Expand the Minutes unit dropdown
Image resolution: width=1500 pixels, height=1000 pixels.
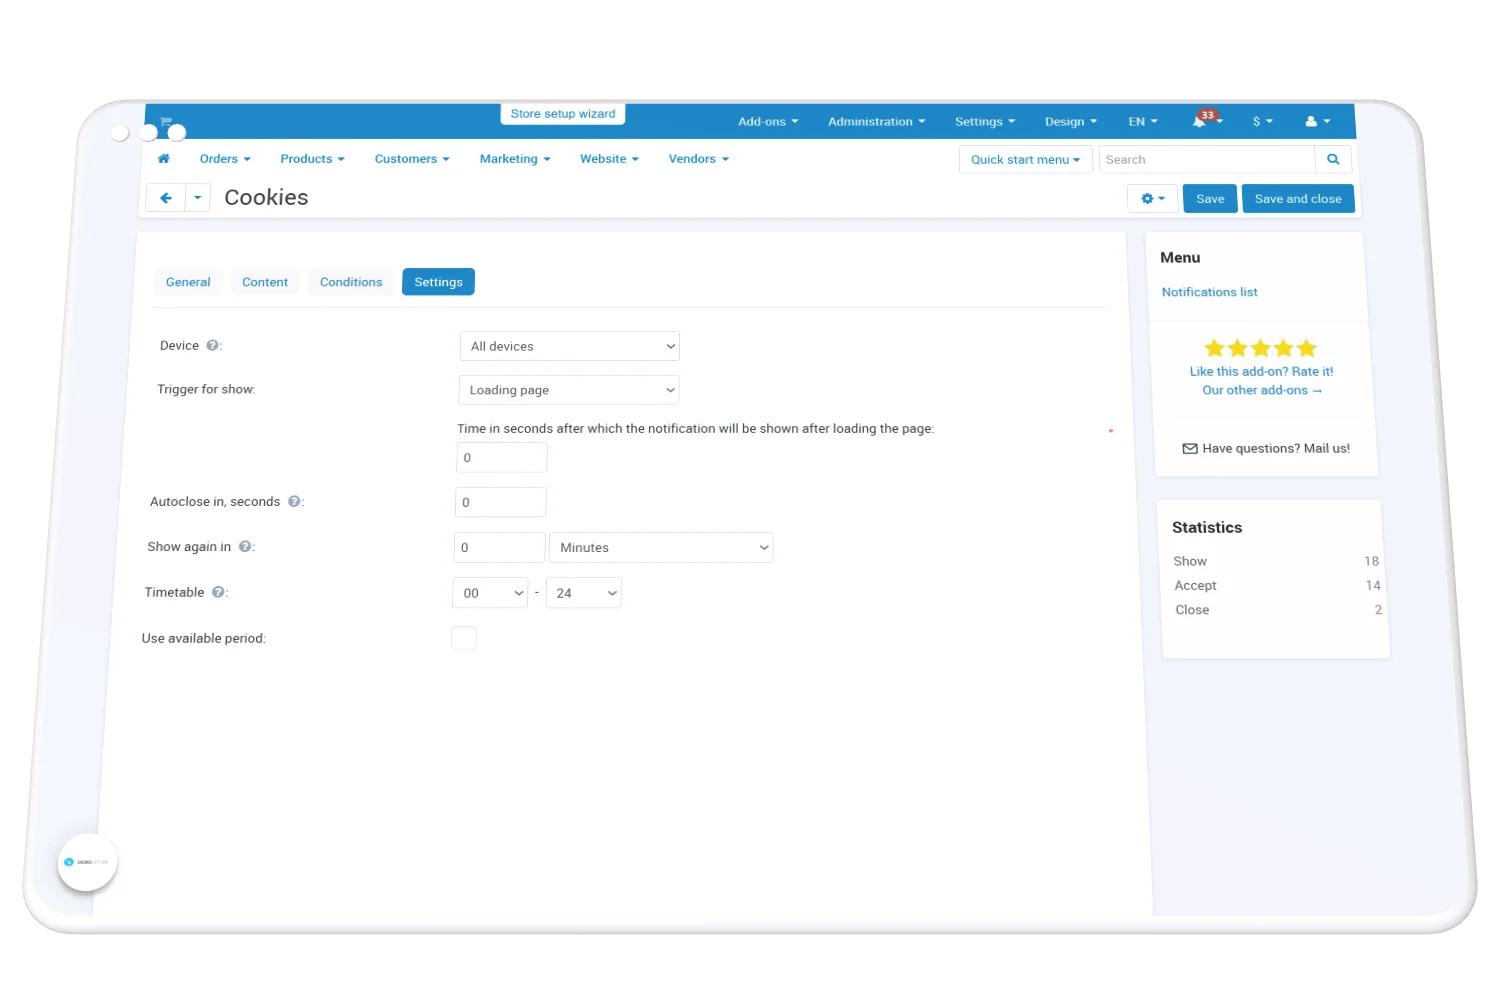660,548
